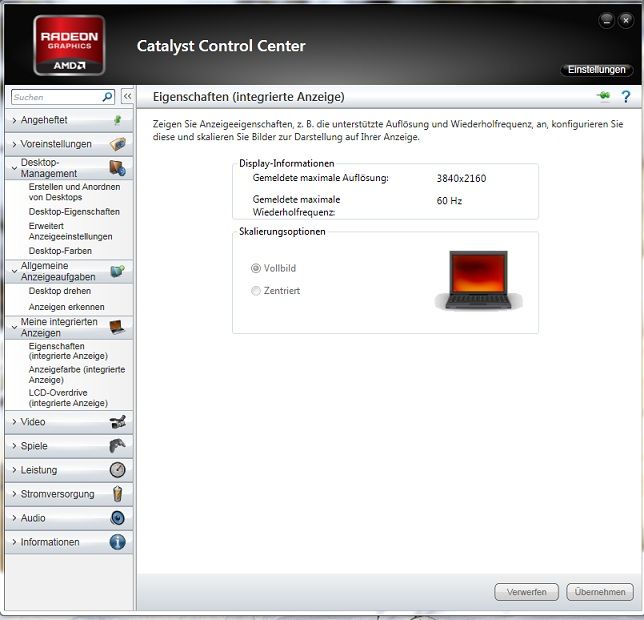Click the Verwerfen button
The height and width of the screenshot is (620, 644).
pyautogui.click(x=527, y=592)
